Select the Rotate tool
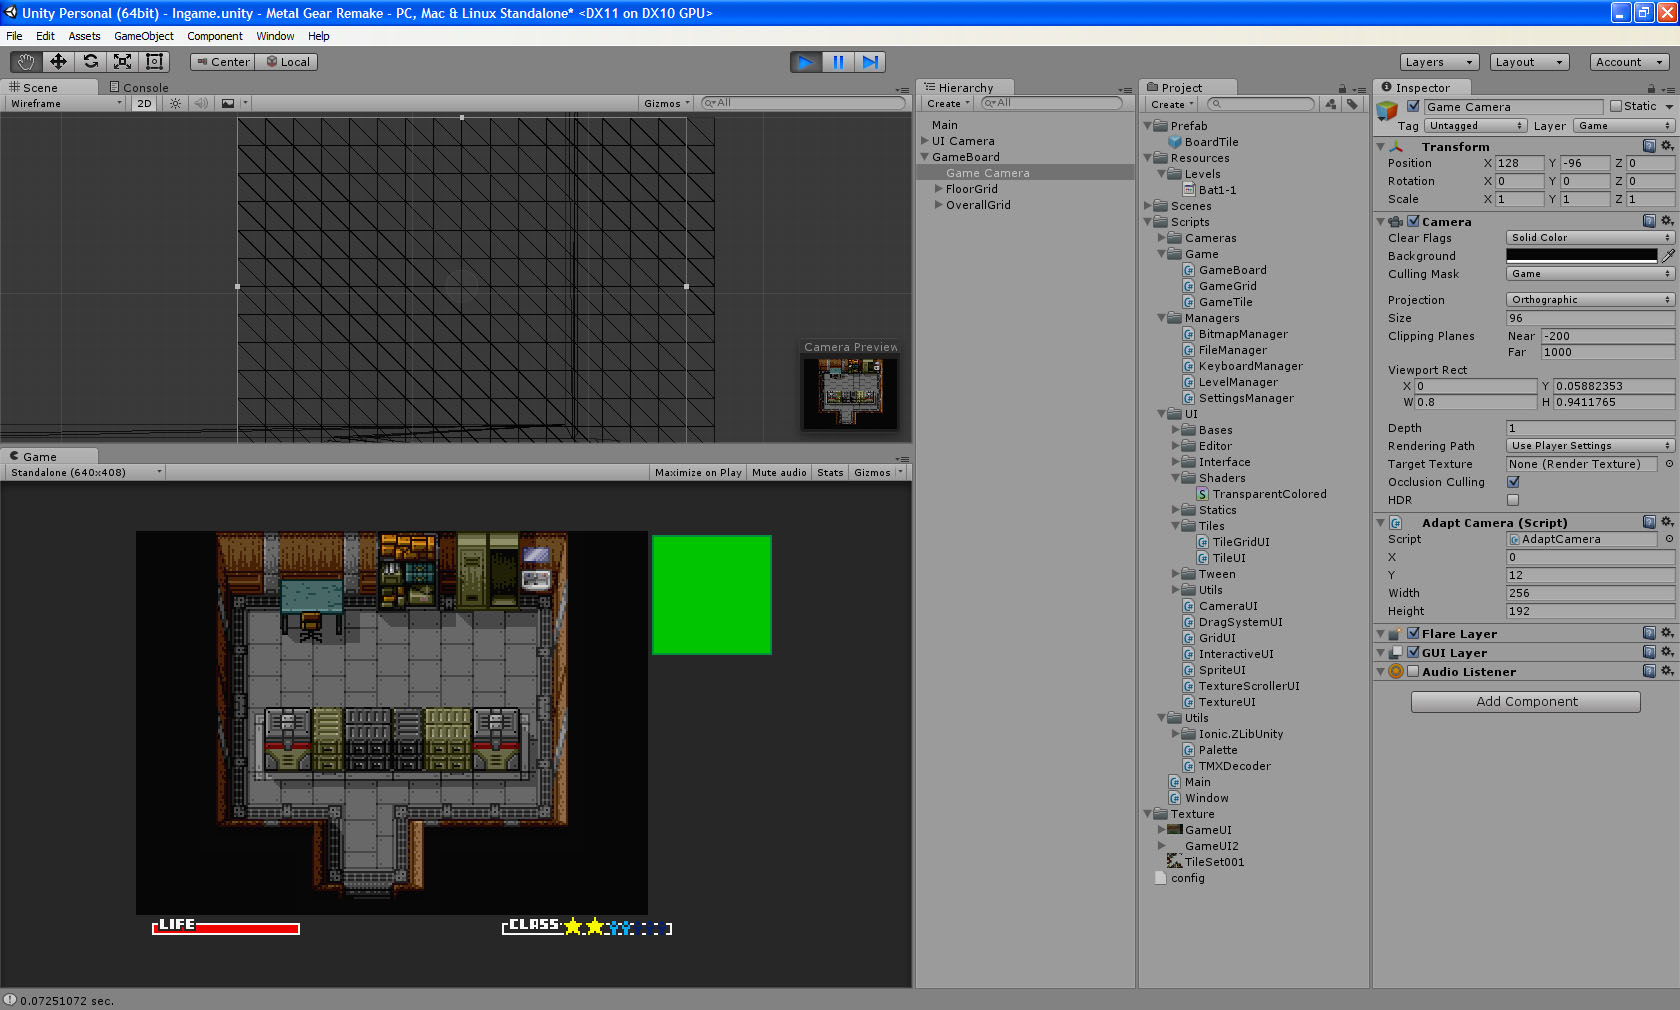This screenshot has width=1680, height=1010. [x=90, y=62]
